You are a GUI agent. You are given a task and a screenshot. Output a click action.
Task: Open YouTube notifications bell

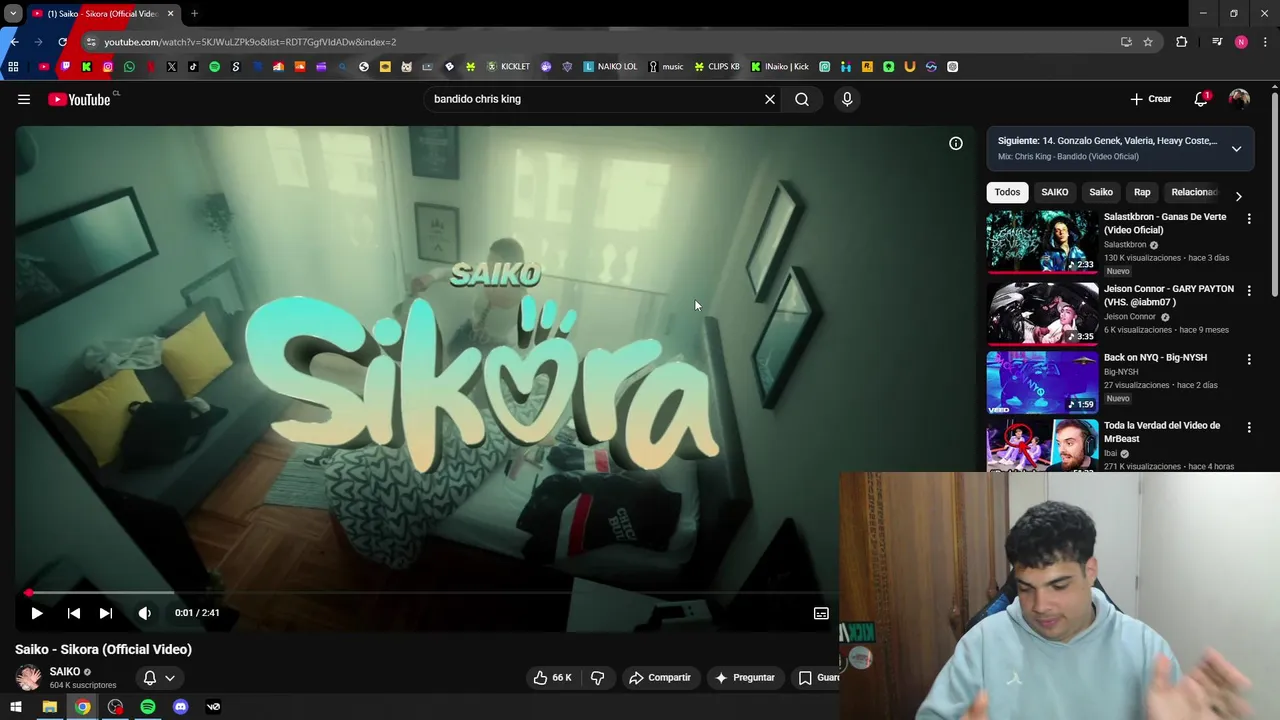1201,99
